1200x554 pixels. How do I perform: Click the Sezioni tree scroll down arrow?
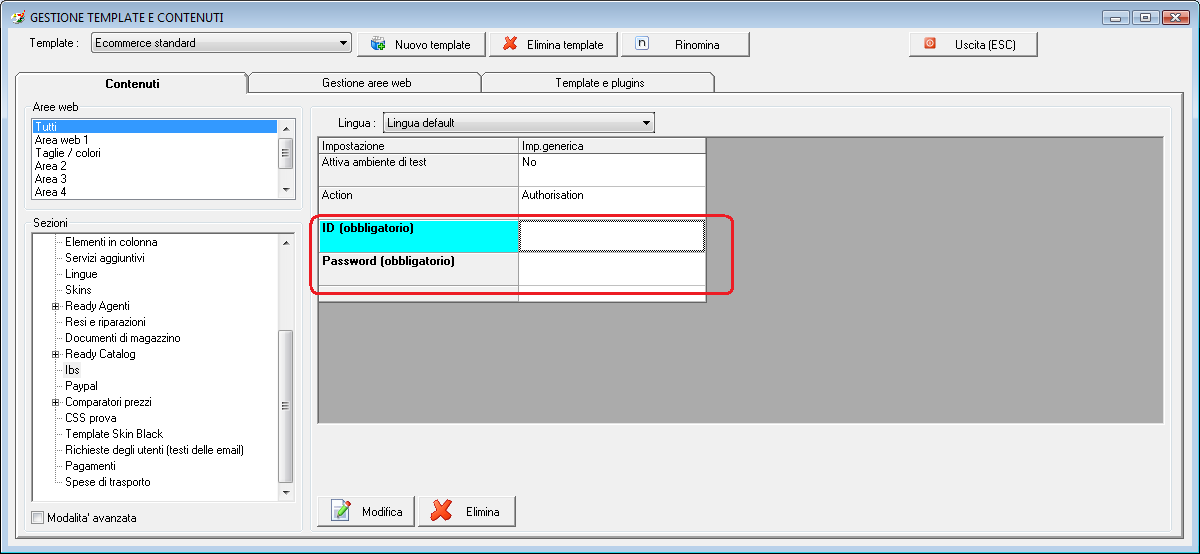point(285,492)
